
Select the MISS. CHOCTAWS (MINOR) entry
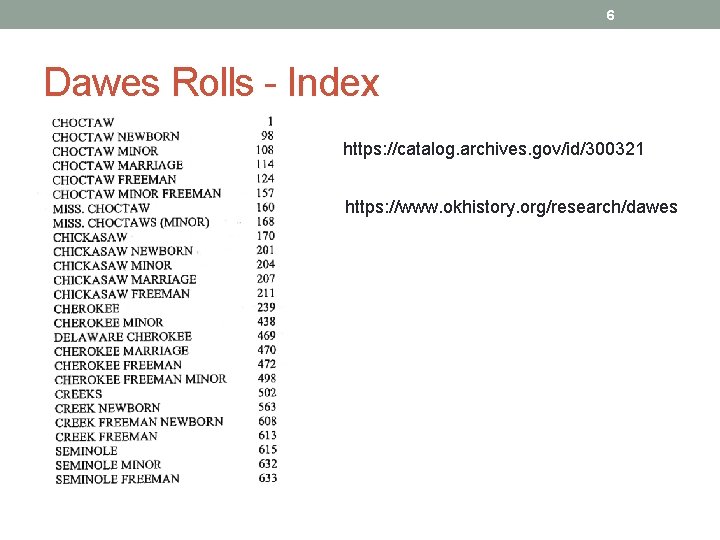point(131,223)
